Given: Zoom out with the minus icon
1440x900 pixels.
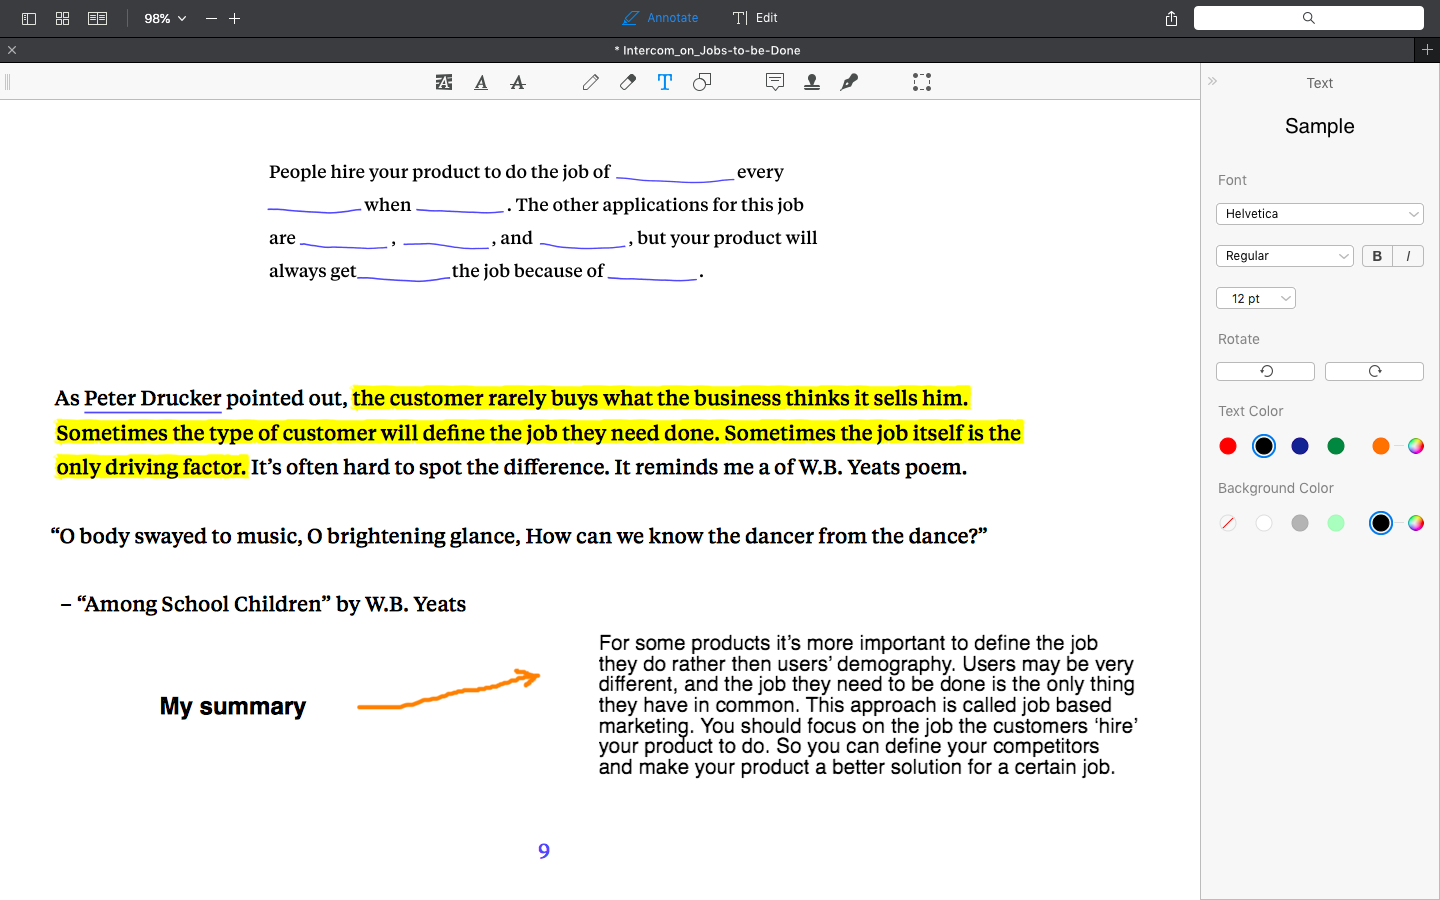Looking at the screenshot, I should [211, 18].
